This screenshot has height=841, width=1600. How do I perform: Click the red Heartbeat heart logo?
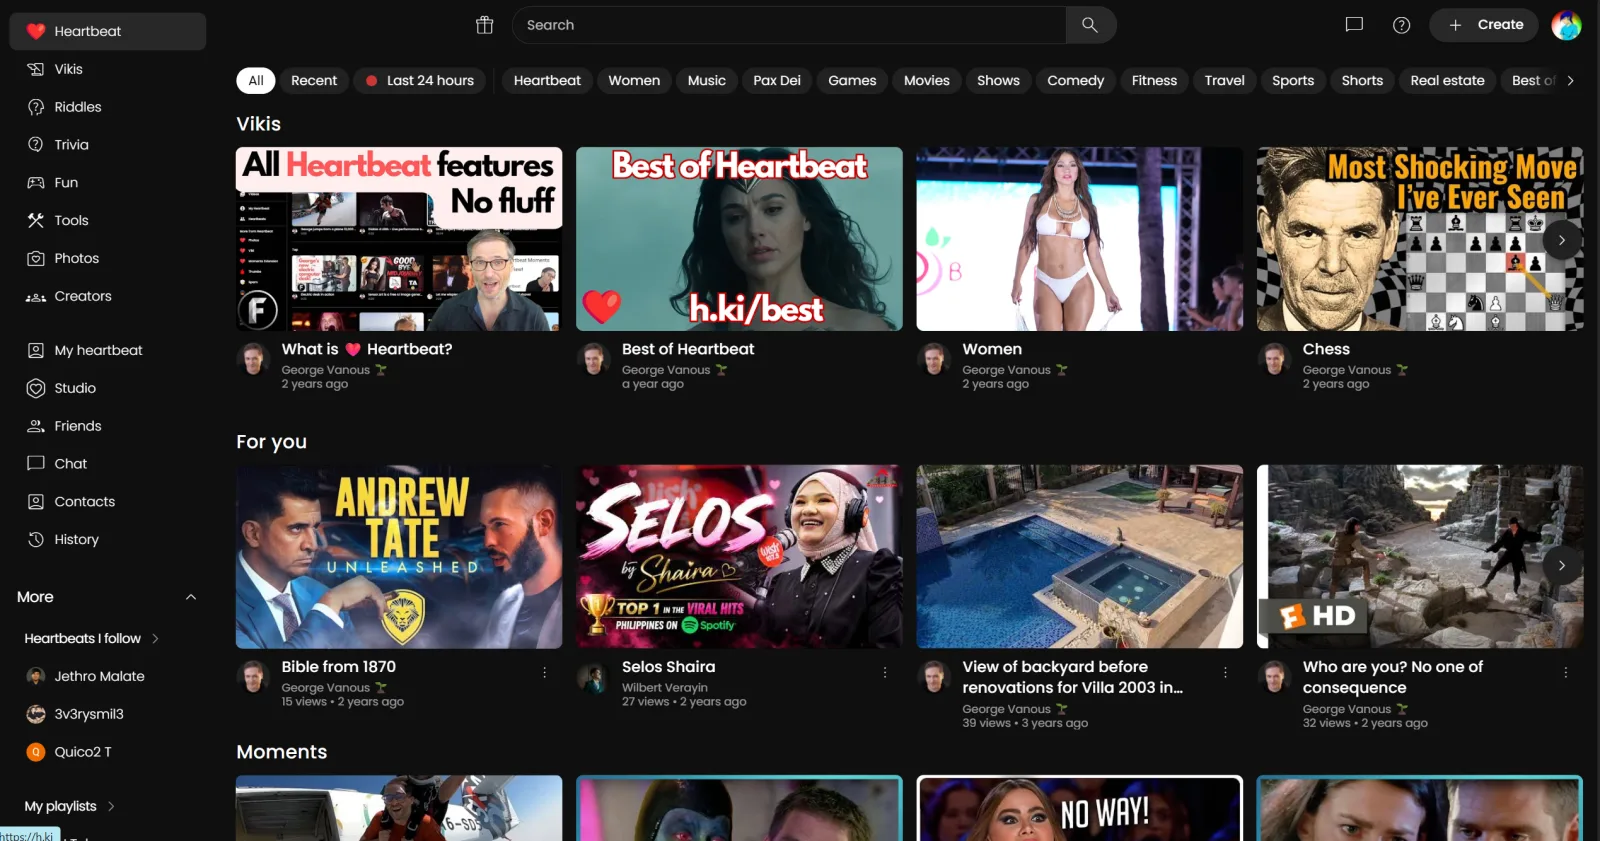click(x=36, y=31)
